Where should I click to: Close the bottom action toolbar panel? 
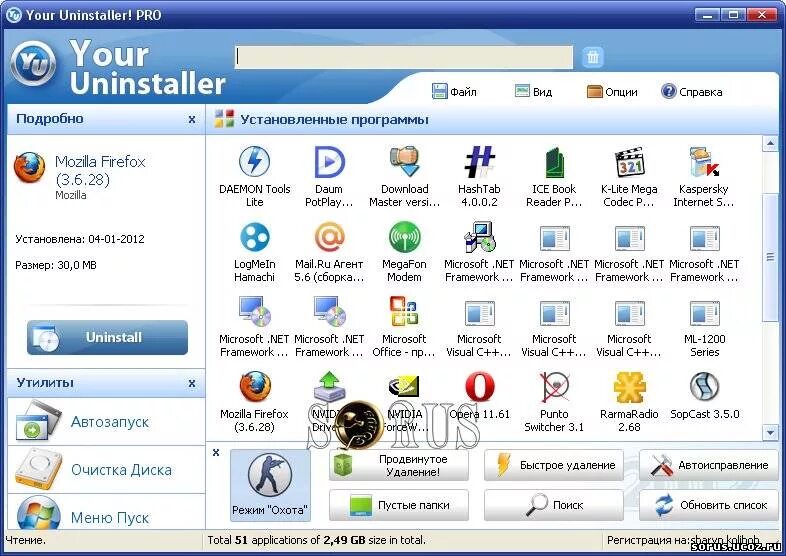[216, 453]
